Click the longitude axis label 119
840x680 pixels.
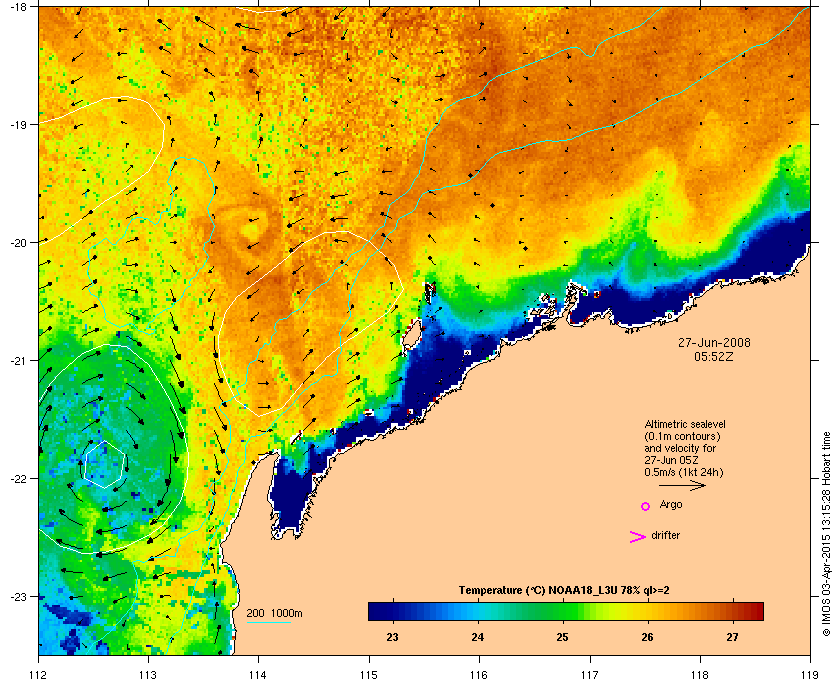tap(810, 674)
